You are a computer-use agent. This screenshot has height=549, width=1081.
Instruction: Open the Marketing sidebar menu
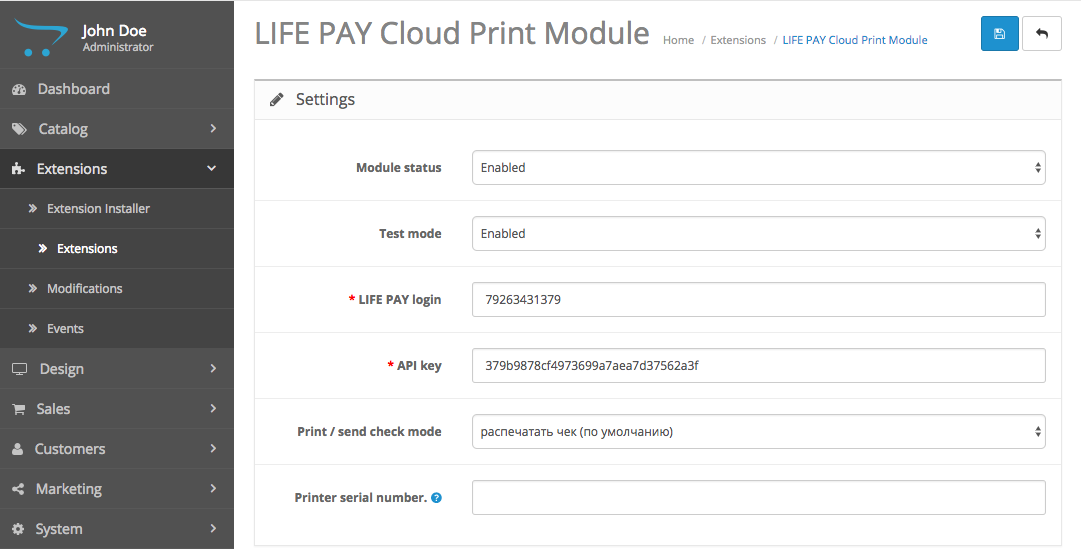click(x=117, y=489)
